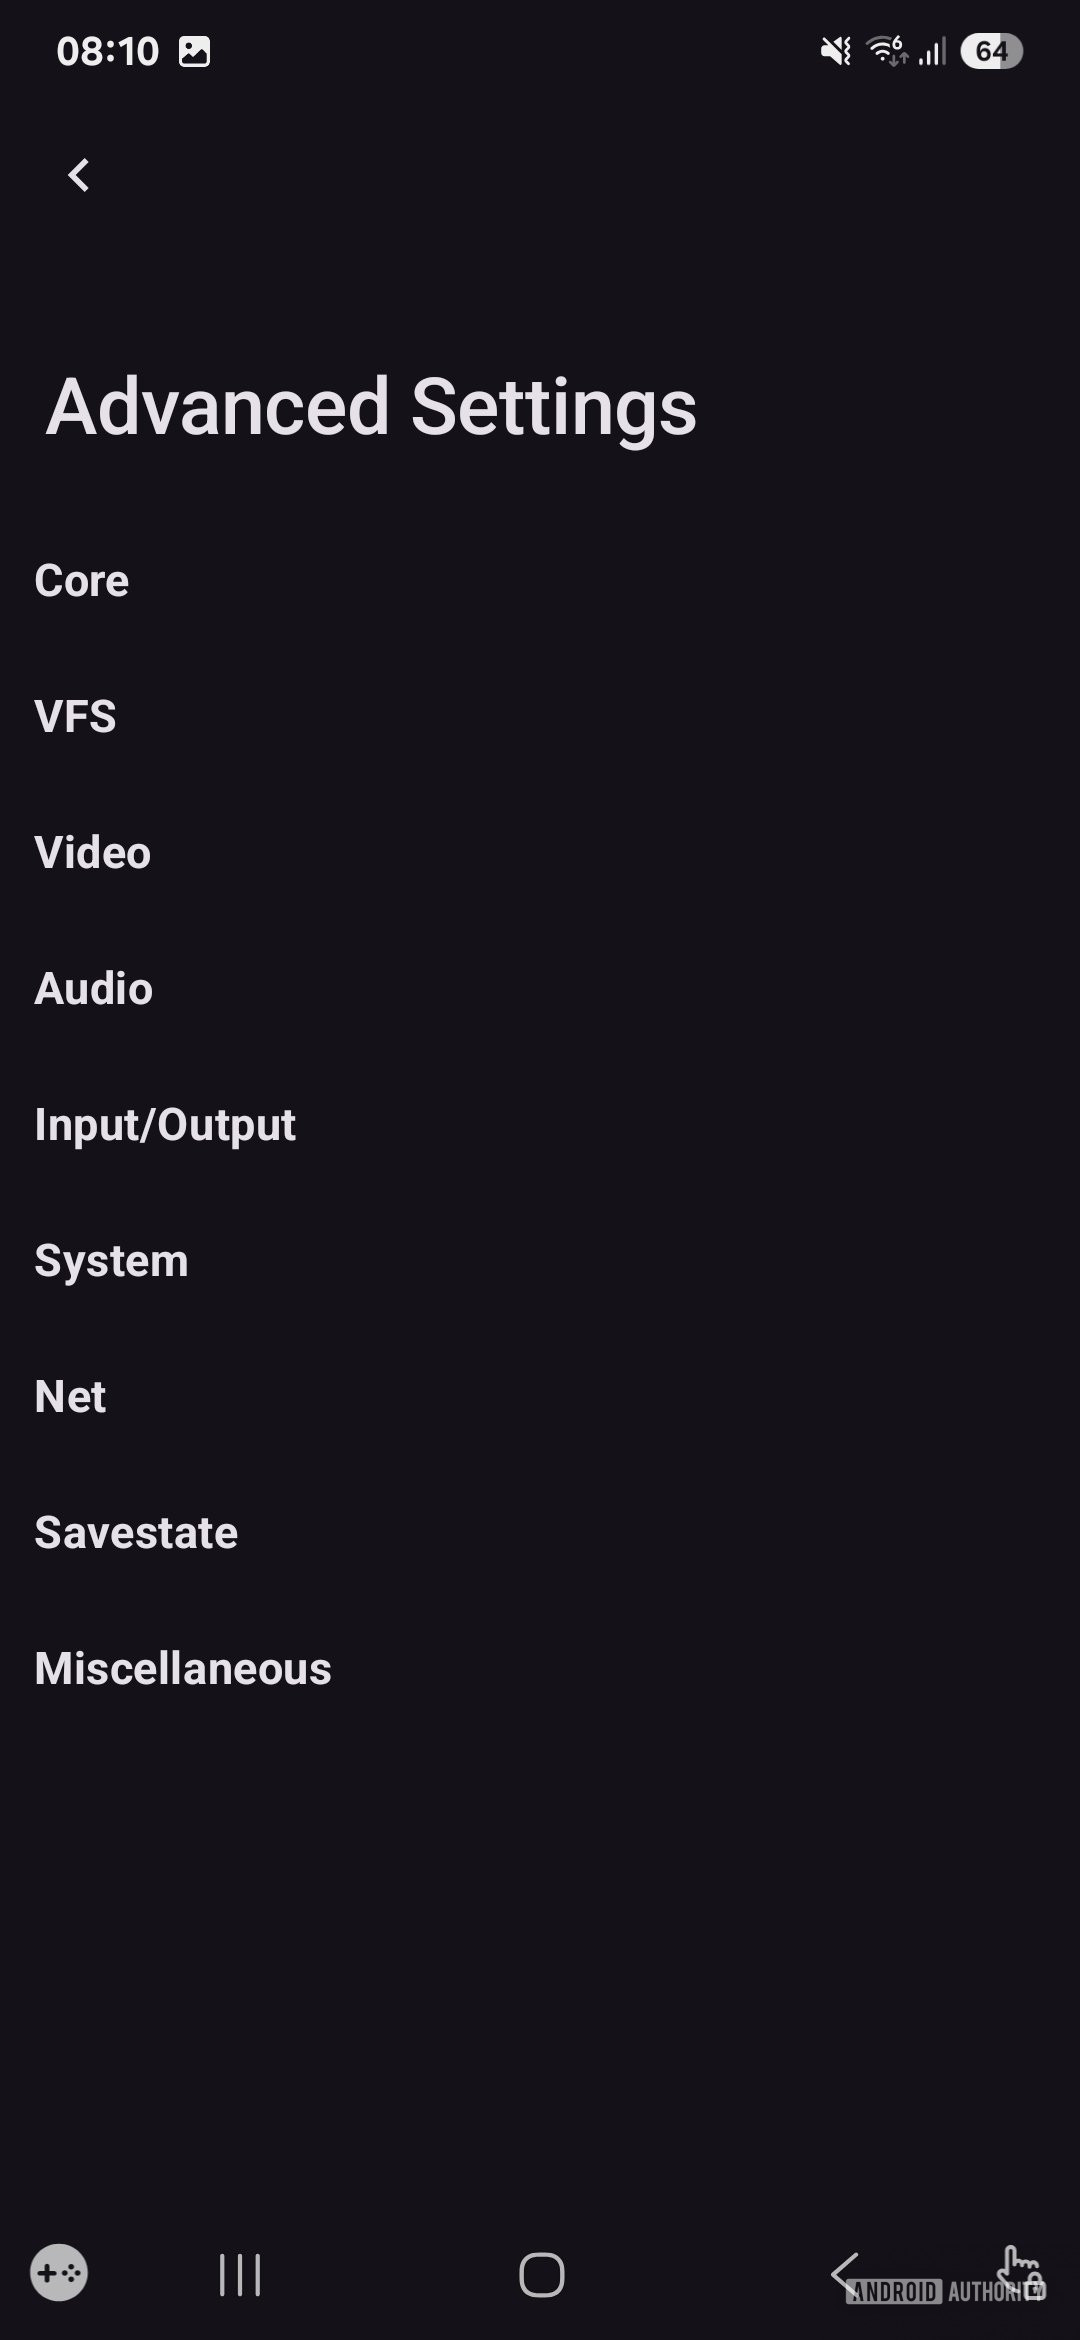The image size is (1080, 2340).
Task: Select the Video settings entry
Action: 93,853
